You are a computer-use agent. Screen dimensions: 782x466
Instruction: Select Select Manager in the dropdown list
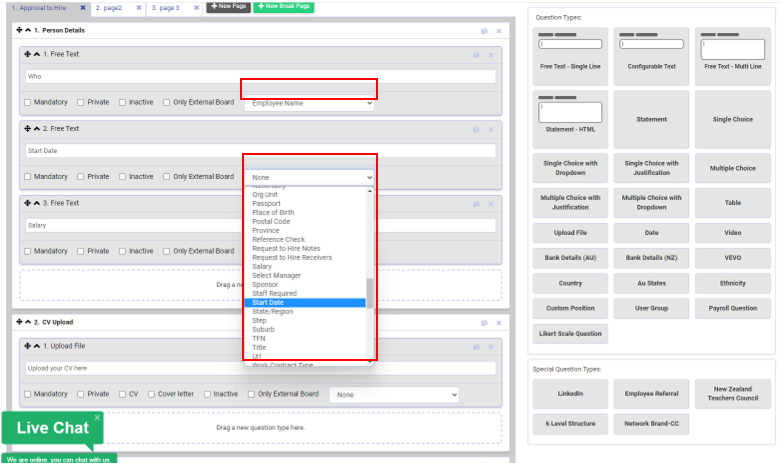pos(305,275)
